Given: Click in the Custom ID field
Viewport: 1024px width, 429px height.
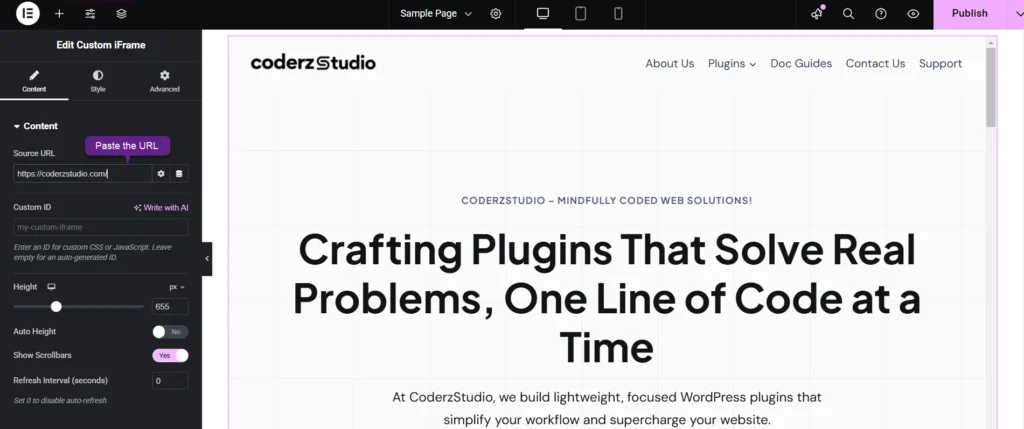Looking at the screenshot, I should tap(101, 227).
